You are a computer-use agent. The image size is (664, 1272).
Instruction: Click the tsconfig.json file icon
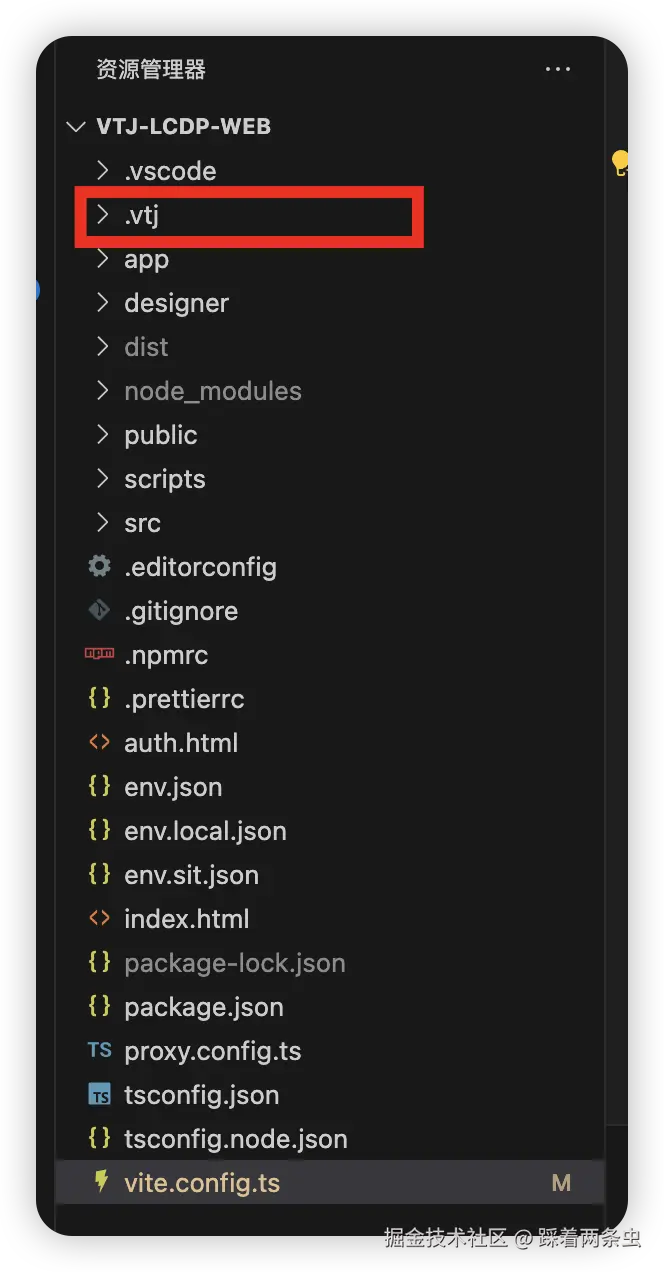[99, 1095]
